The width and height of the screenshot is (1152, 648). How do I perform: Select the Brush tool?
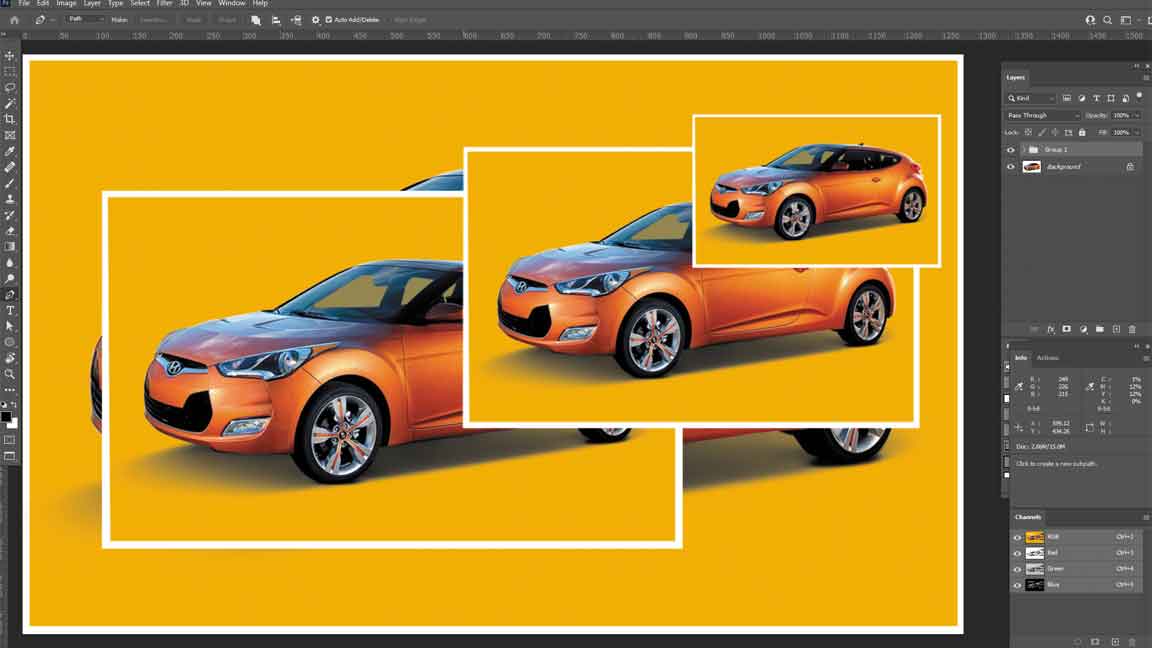tap(10, 183)
